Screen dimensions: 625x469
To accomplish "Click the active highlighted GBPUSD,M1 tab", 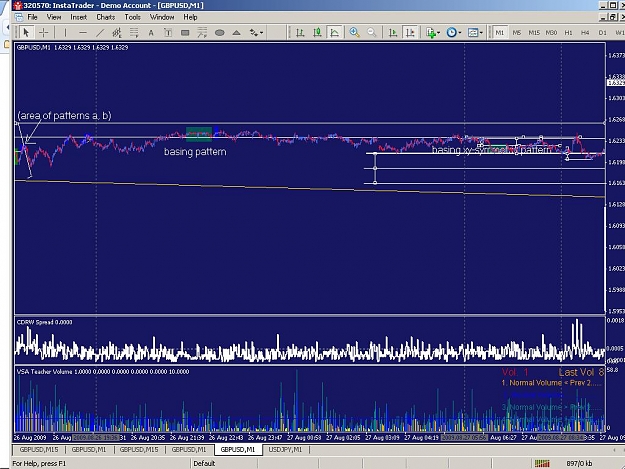I will click(238, 449).
